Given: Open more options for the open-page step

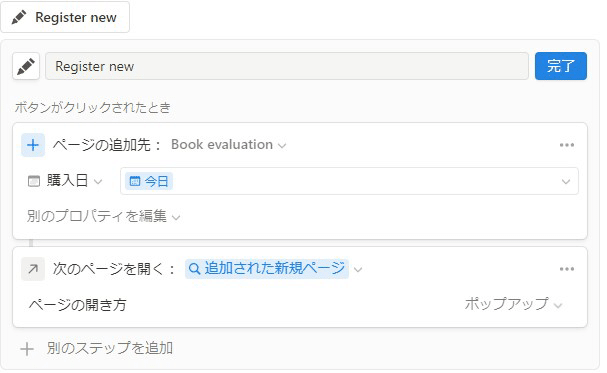Looking at the screenshot, I should [567, 269].
